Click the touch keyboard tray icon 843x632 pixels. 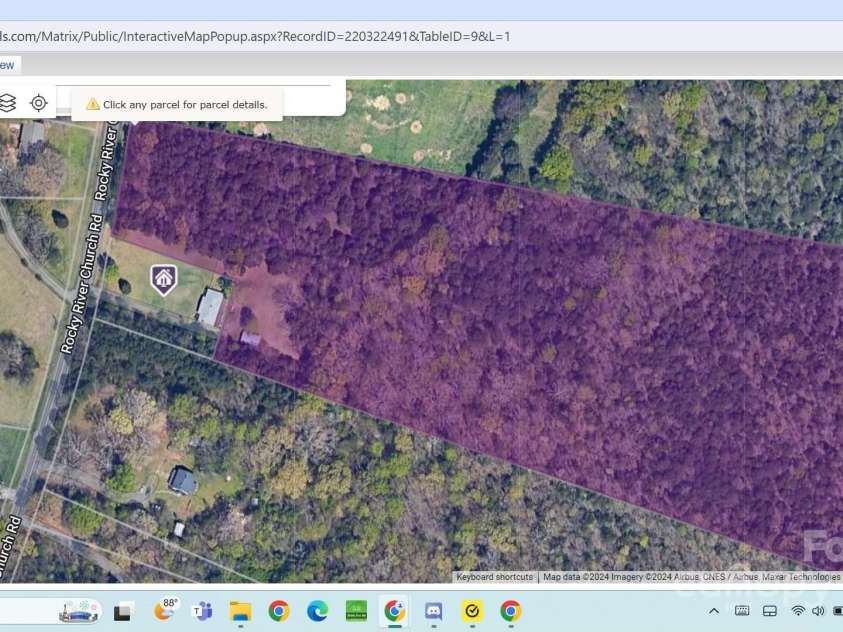(742, 611)
